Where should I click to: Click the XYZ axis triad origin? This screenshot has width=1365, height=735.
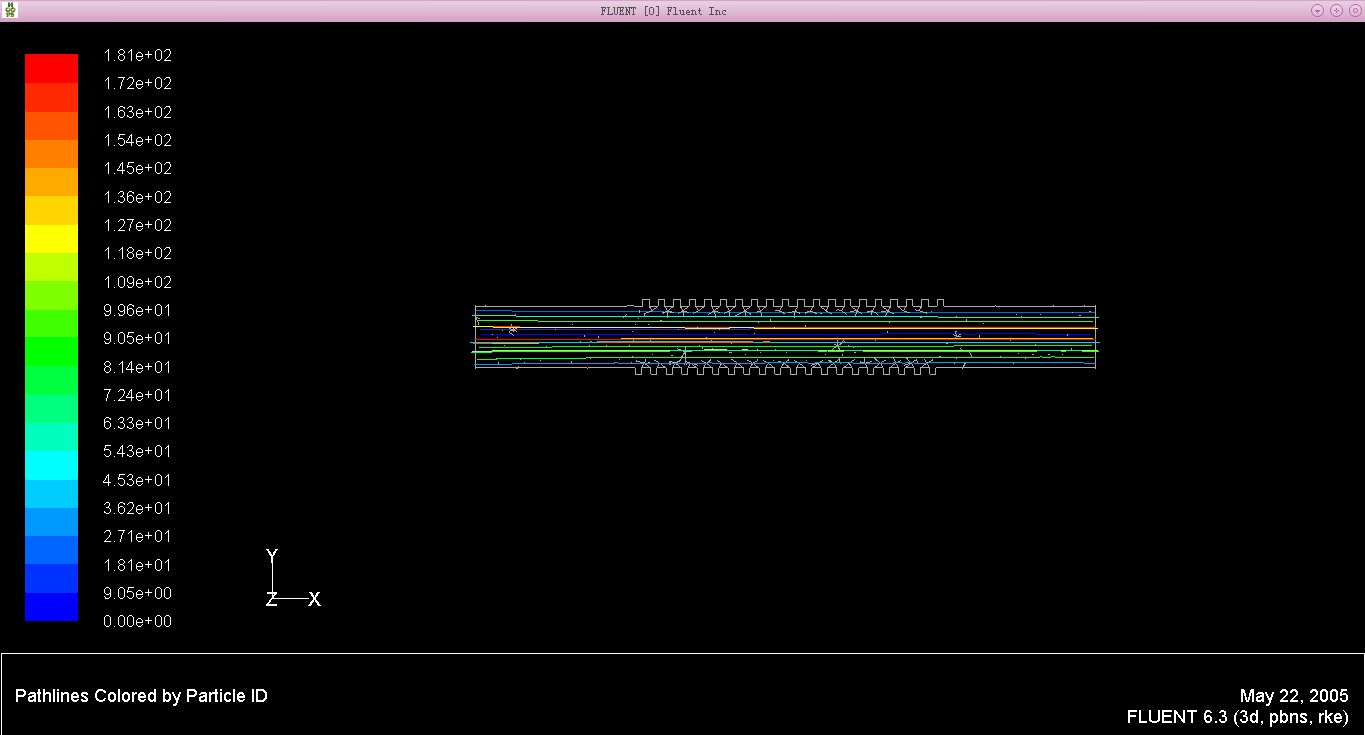tap(273, 599)
